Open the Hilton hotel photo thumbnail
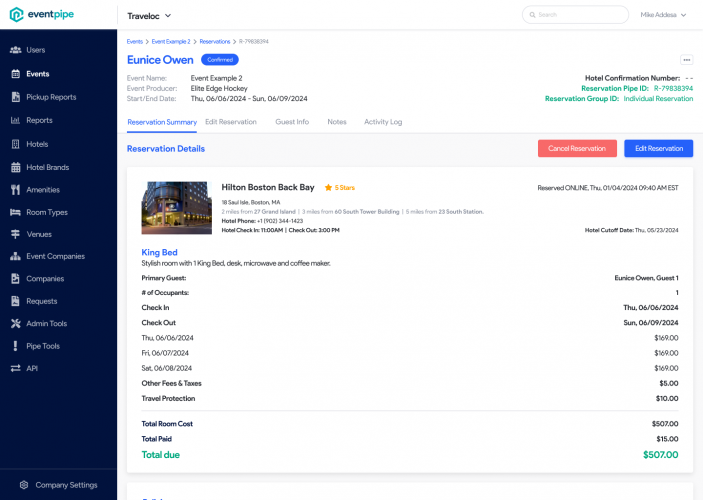This screenshot has height=500, width=703. tap(177, 208)
